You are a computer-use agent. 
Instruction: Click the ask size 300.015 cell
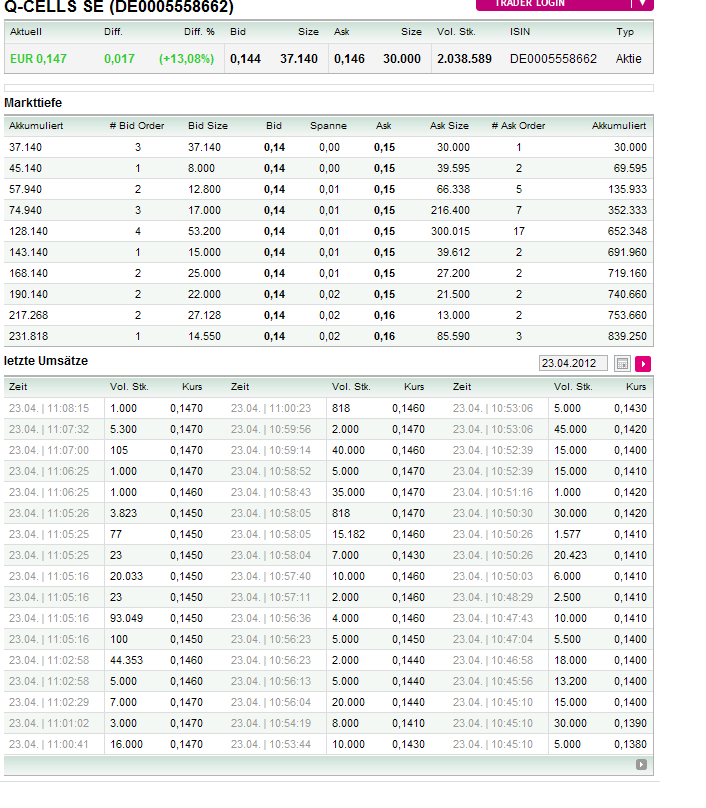pos(449,231)
